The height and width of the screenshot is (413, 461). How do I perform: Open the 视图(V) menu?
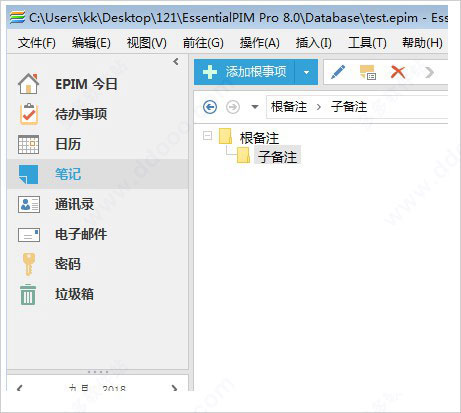(x=146, y=43)
